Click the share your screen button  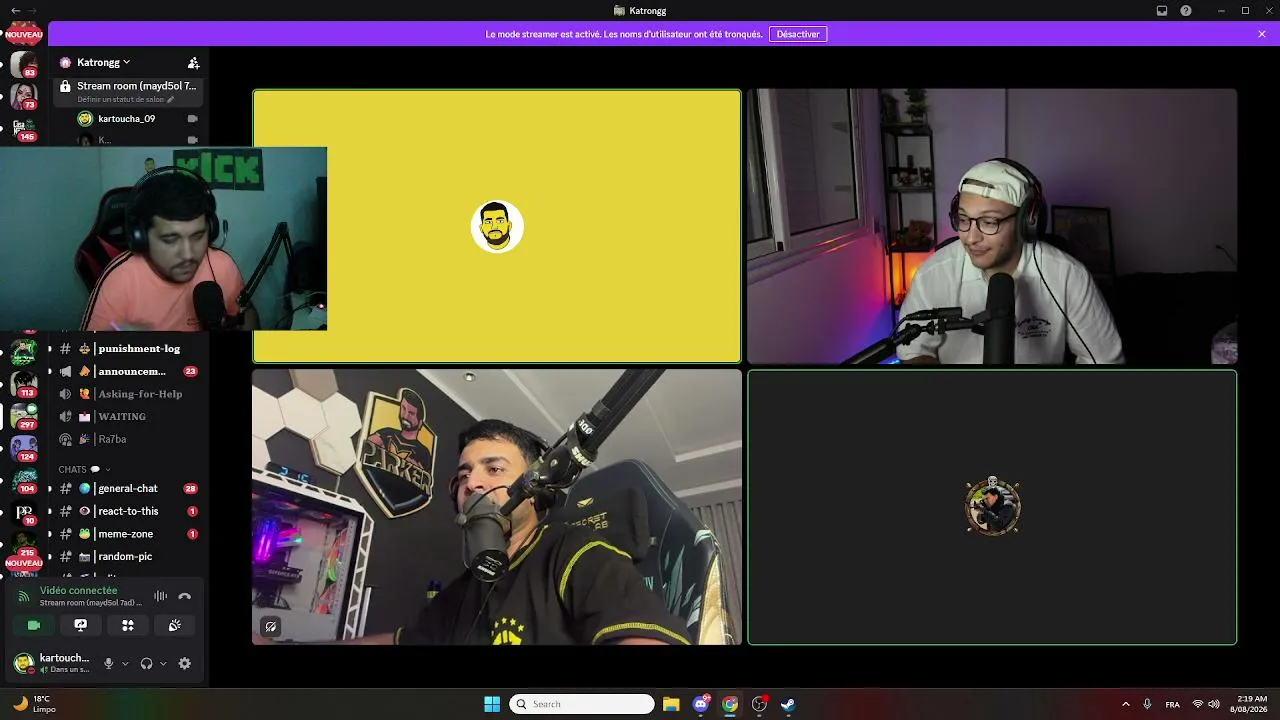tap(81, 625)
